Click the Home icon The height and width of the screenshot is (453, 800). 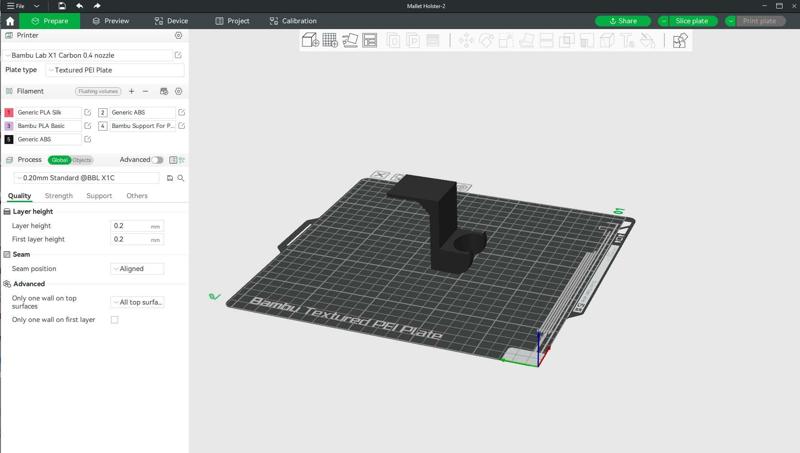pyautogui.click(x=10, y=21)
